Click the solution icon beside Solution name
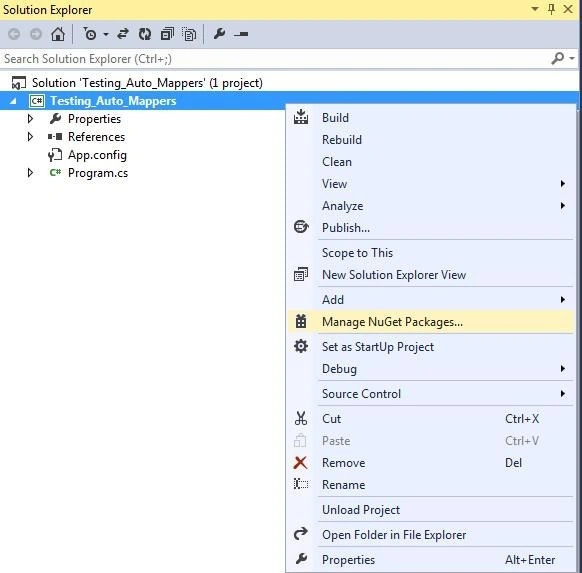This screenshot has width=582, height=573. tap(19, 83)
